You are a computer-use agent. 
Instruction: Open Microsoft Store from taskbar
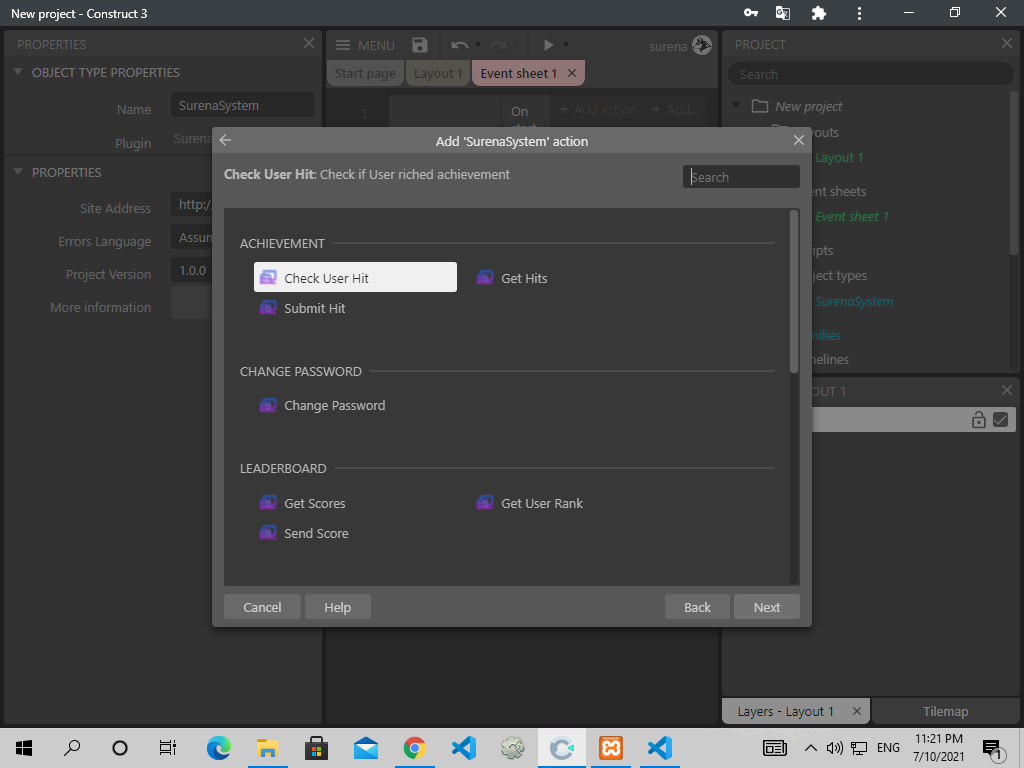click(317, 748)
